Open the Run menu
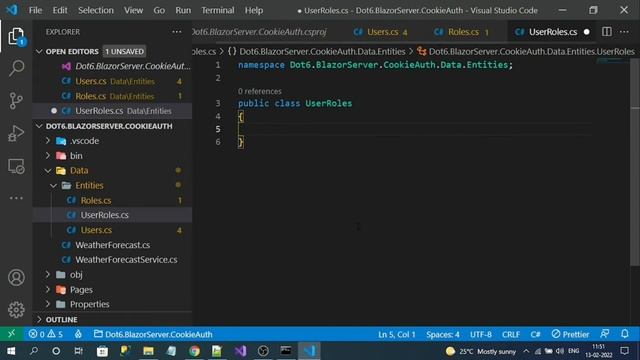Screen dimensions: 640x360 tap(183, 10)
